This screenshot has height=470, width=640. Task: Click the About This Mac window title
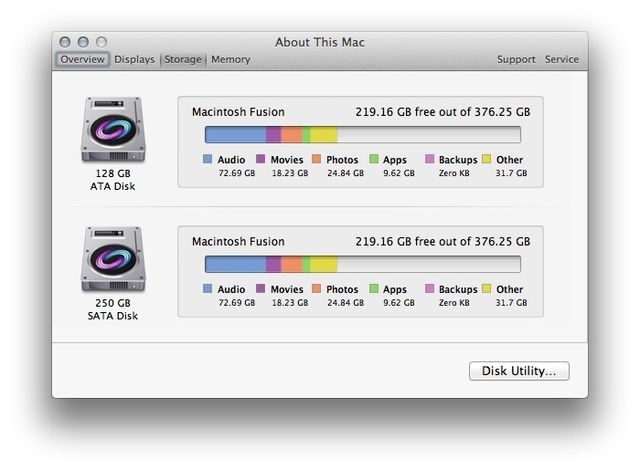(x=320, y=42)
